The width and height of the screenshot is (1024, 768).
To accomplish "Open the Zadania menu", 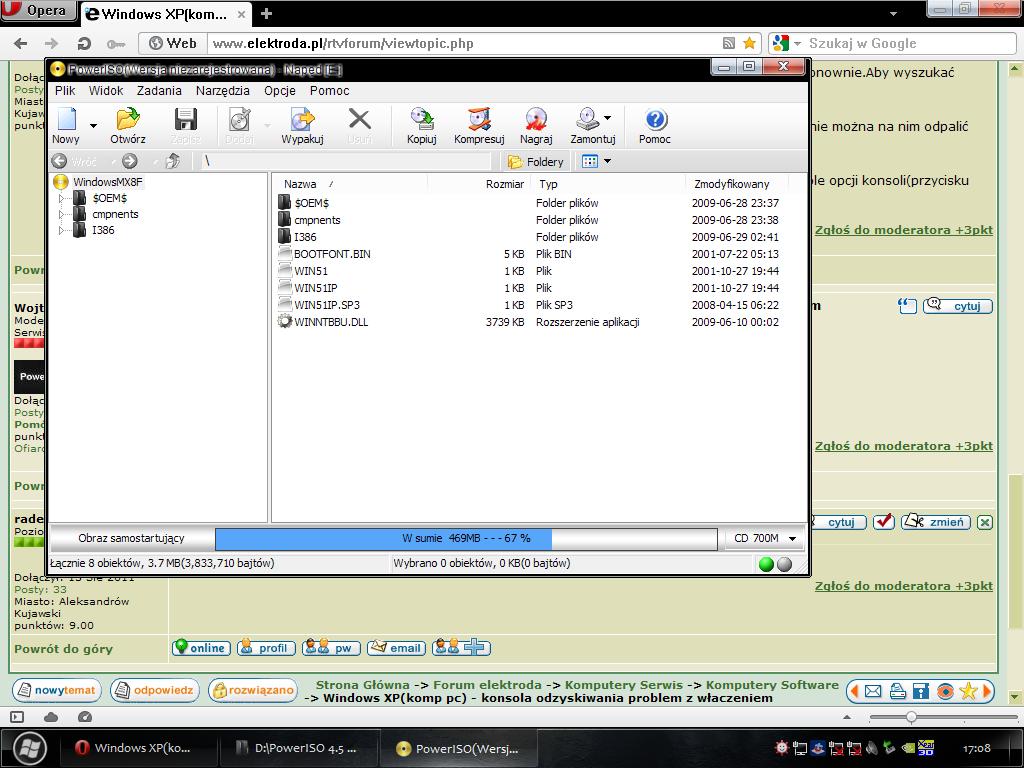I will coord(159,91).
